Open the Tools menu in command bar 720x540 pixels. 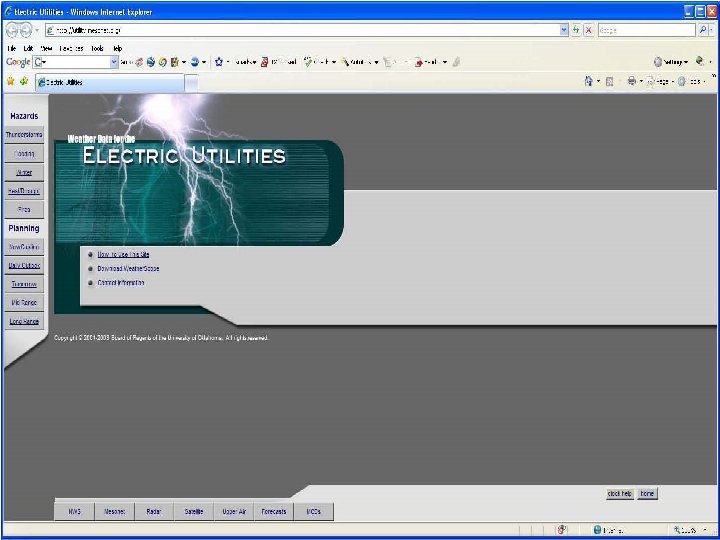(x=692, y=82)
